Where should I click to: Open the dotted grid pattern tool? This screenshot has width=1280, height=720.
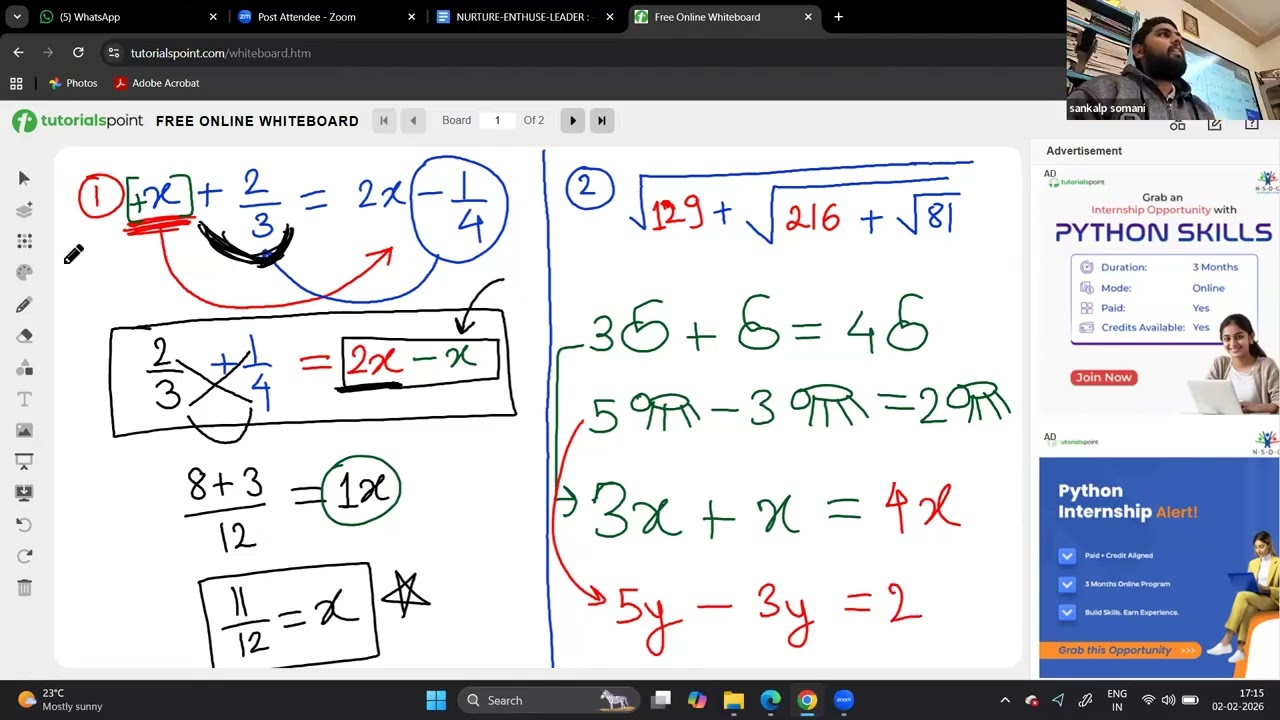point(24,241)
